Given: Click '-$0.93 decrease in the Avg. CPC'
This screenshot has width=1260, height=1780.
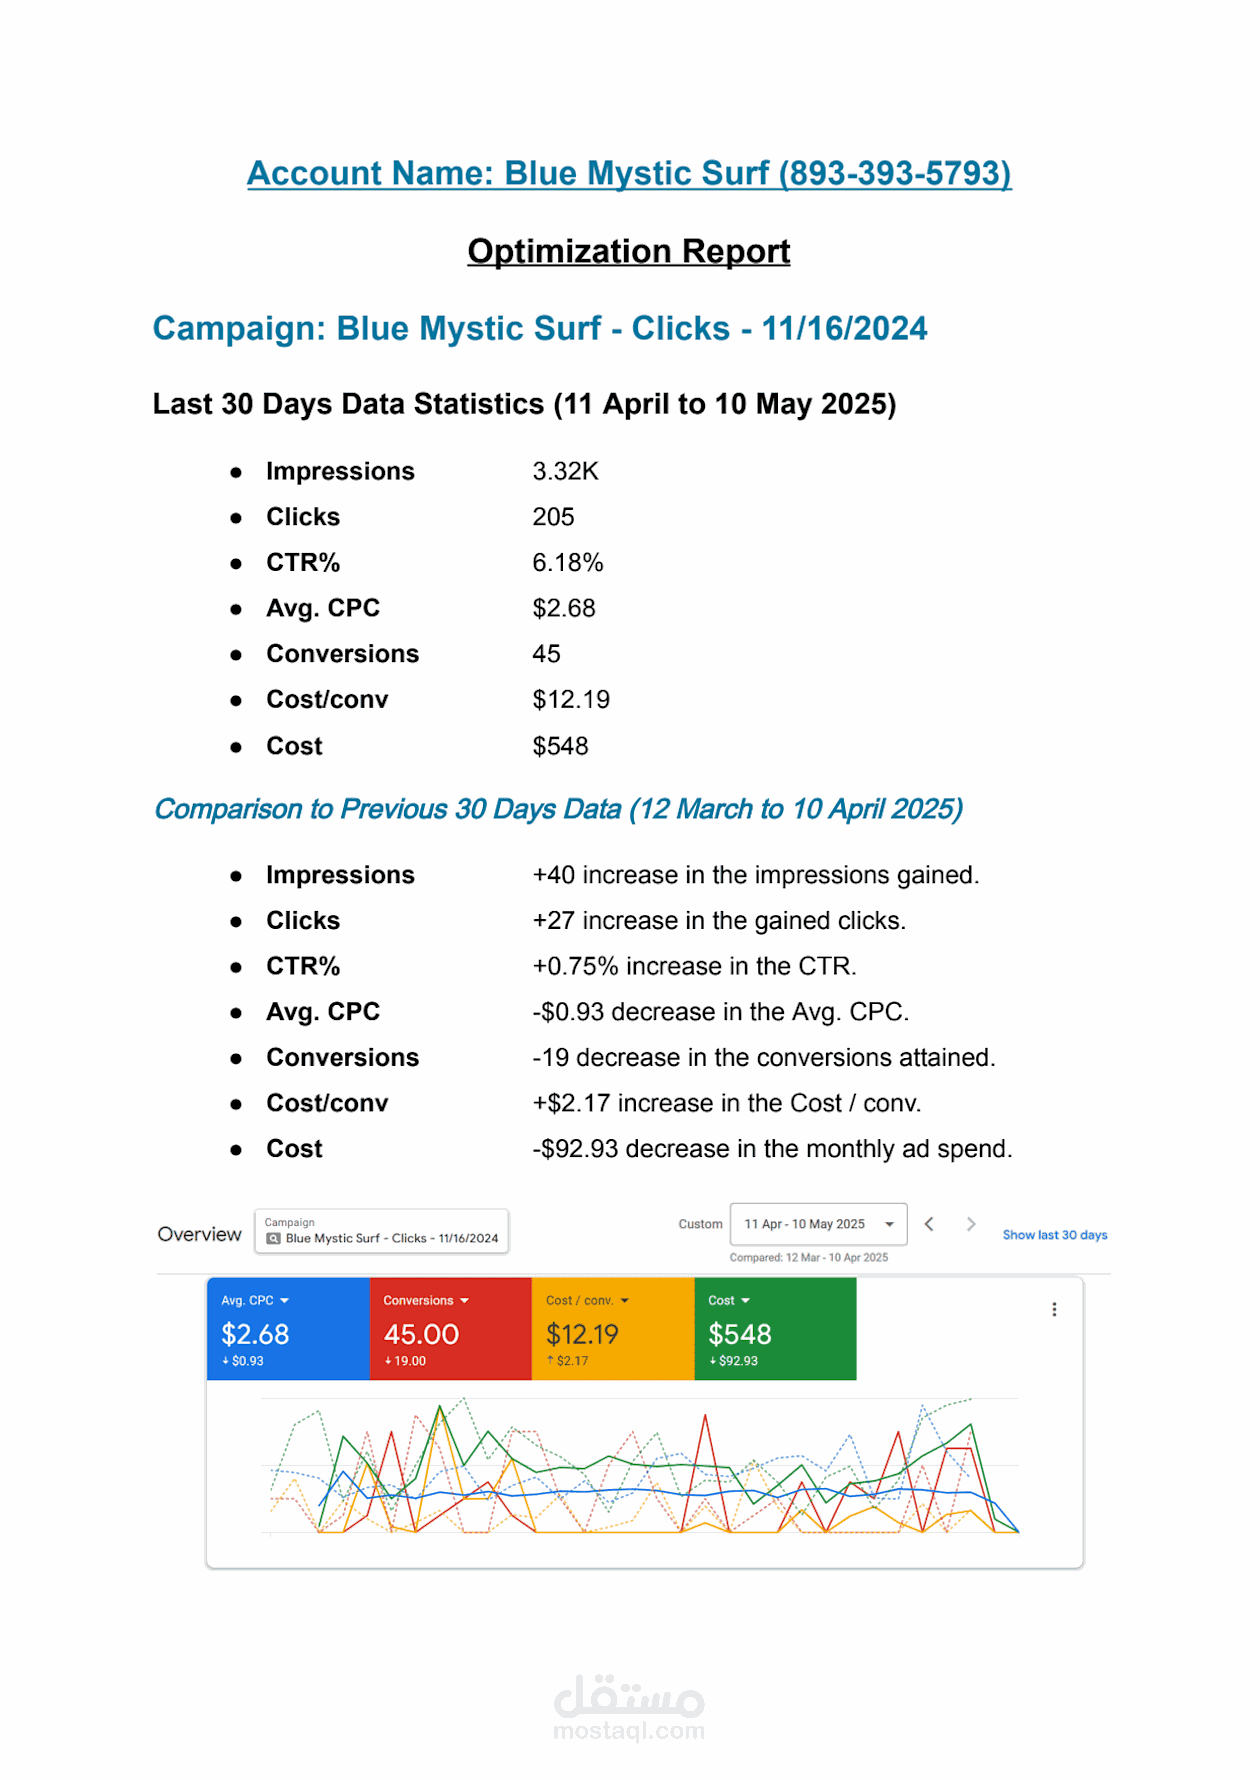Looking at the screenshot, I should [720, 1012].
